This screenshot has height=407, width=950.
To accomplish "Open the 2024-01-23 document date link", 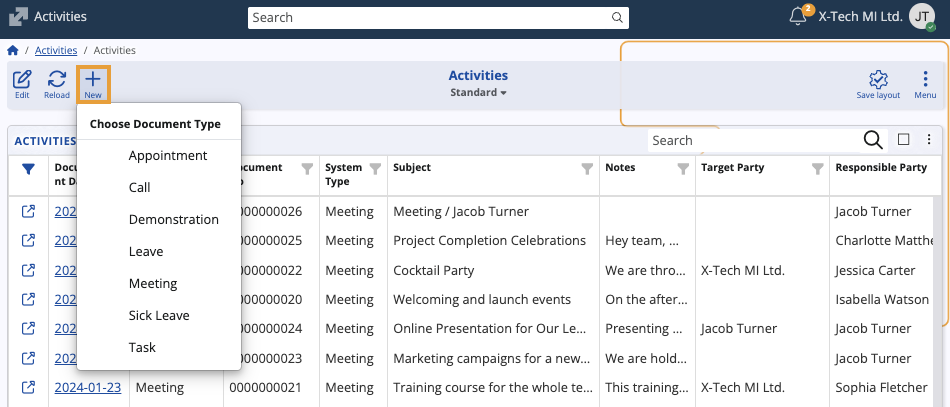I will point(88,387).
